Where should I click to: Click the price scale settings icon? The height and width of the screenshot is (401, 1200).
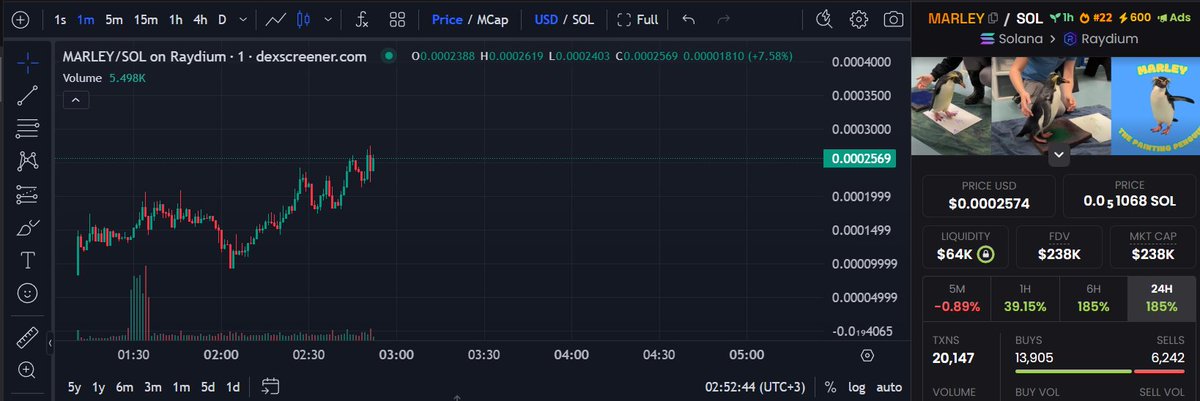click(867, 355)
